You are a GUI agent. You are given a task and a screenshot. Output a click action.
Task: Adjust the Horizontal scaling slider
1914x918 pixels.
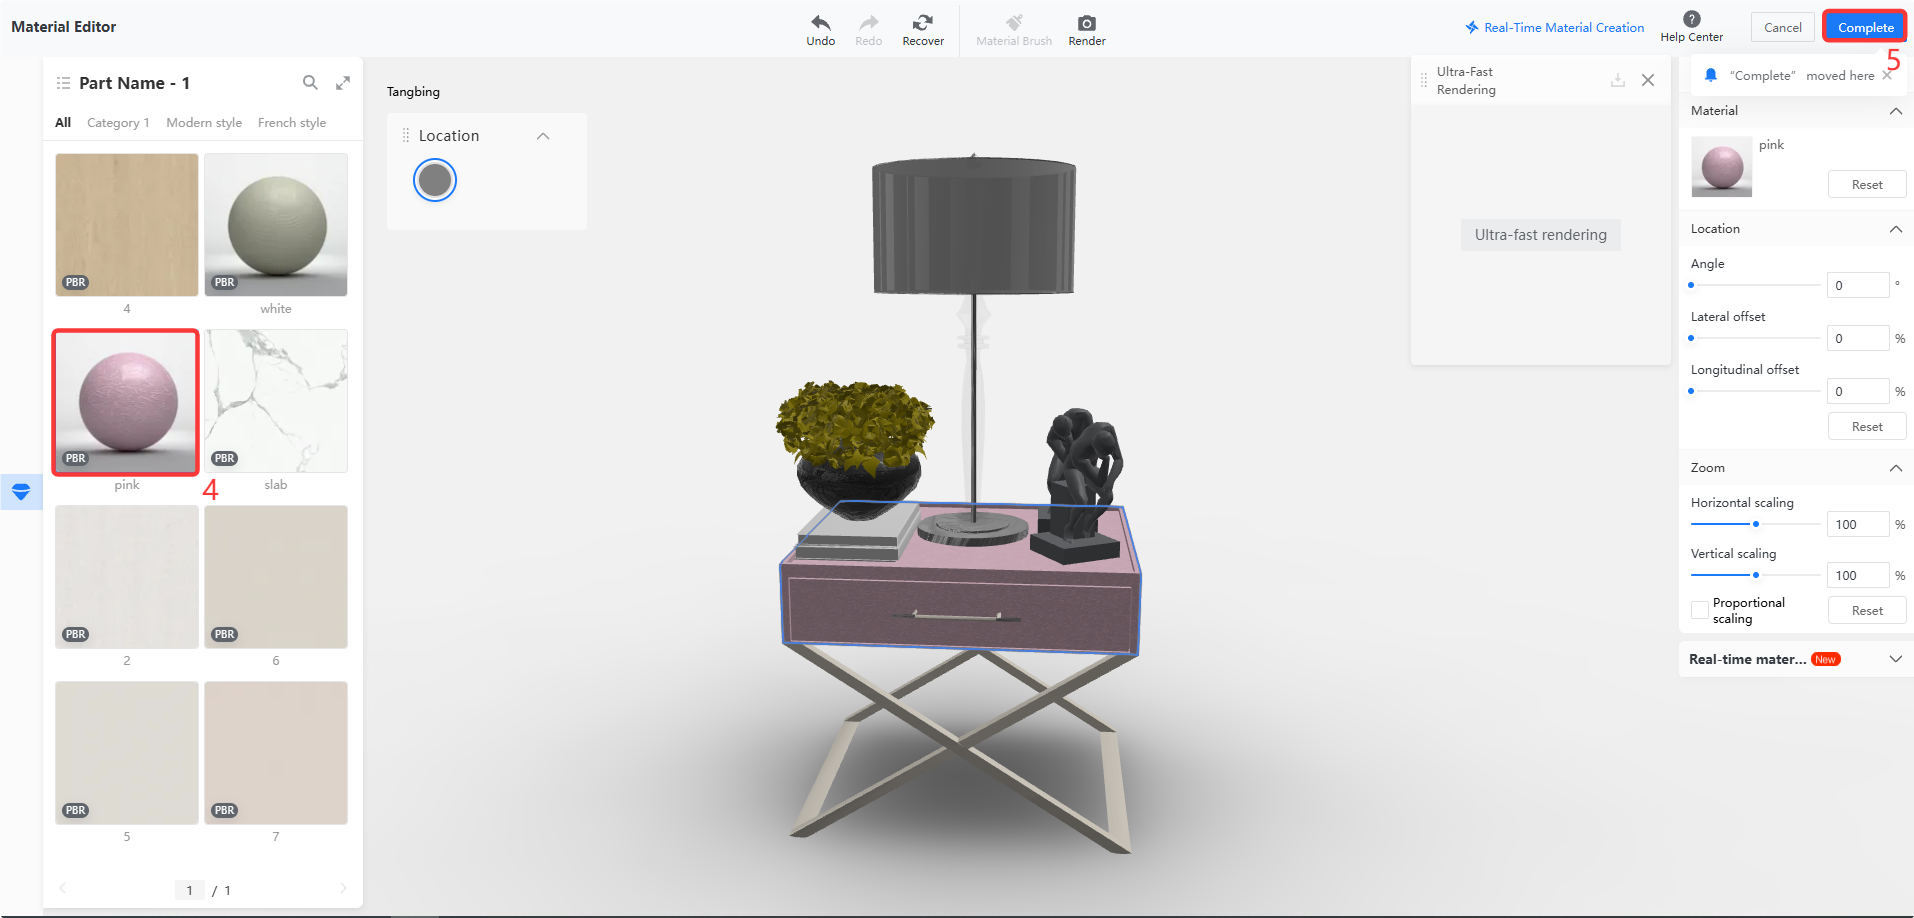pyautogui.click(x=1755, y=524)
